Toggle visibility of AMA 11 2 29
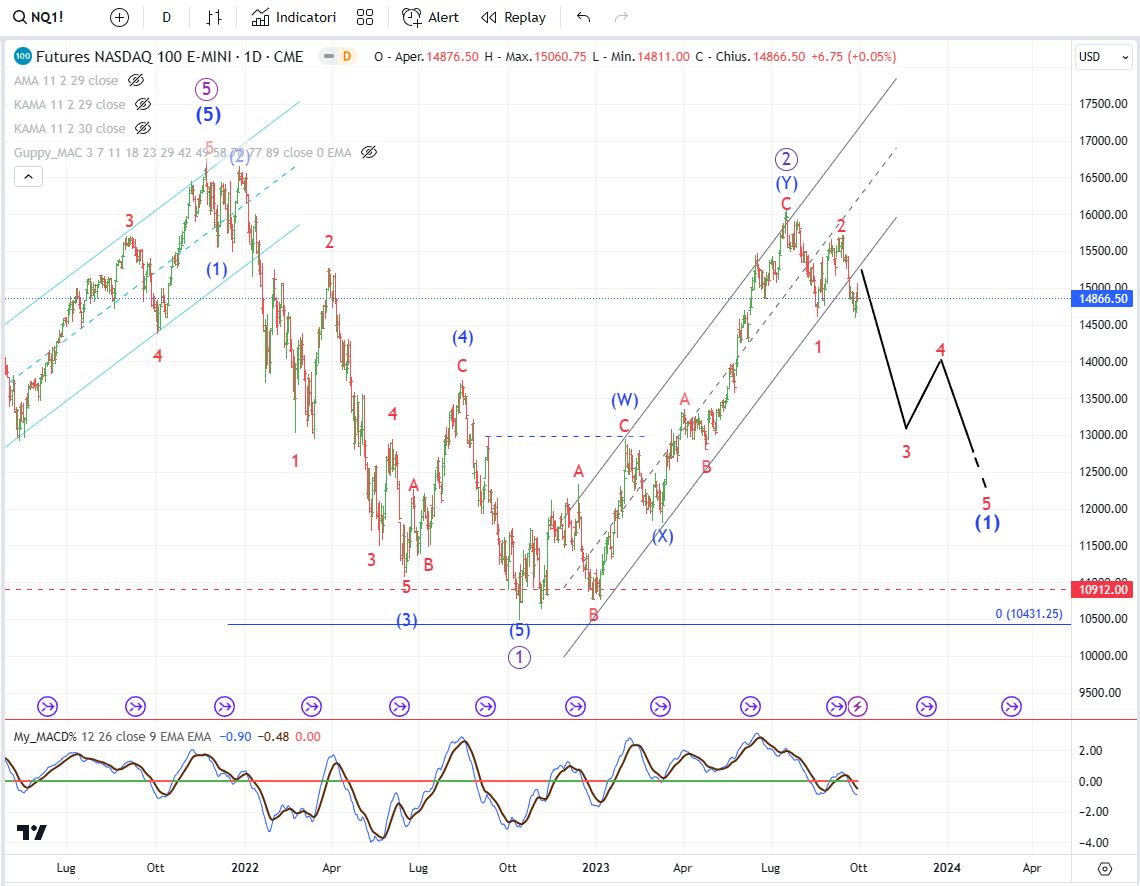This screenshot has width=1140, height=886. click(136, 81)
